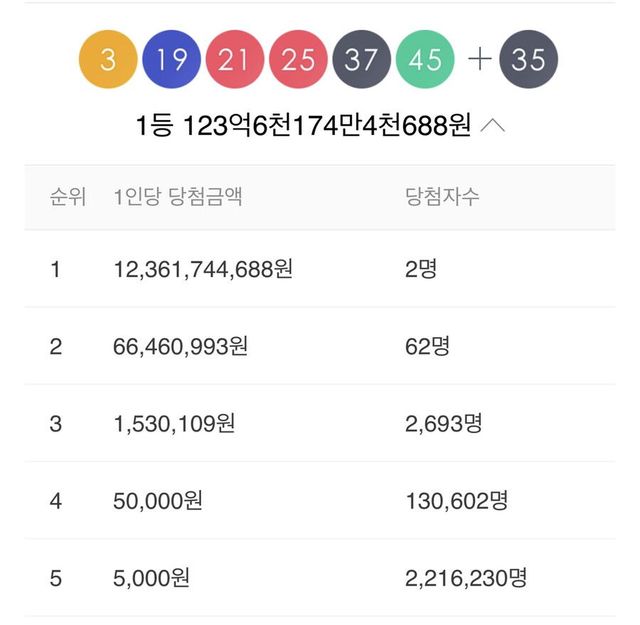Click the 1,530,109원 third prize amount
The height and width of the screenshot is (625, 640).
pos(175,423)
